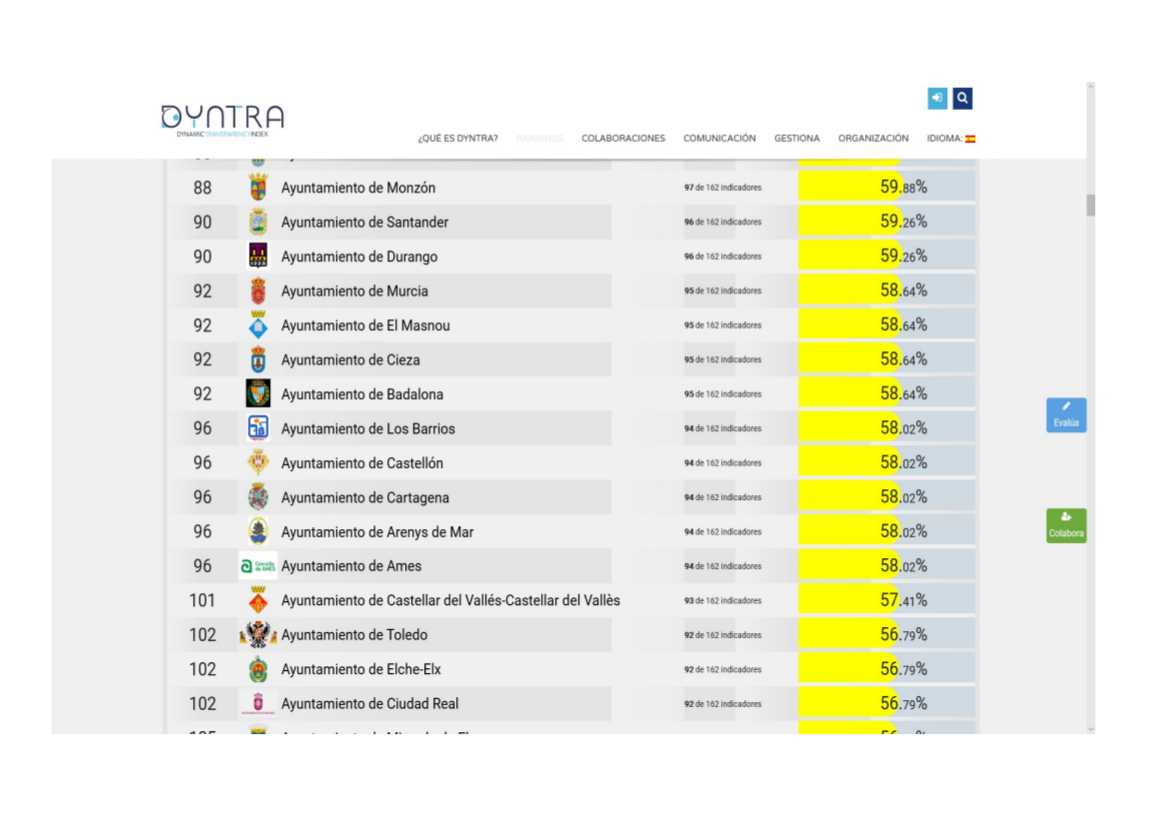Click Durango municipality crest icon
The image size is (1169, 826).
(x=258, y=256)
